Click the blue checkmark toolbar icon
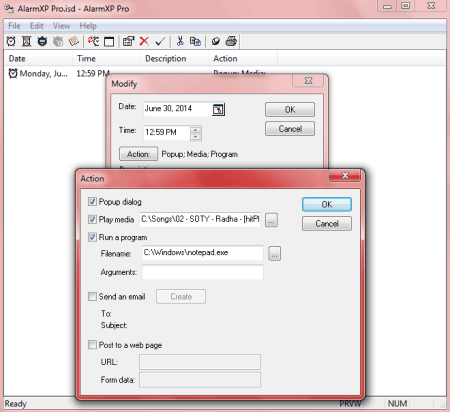The image size is (450, 412). pyautogui.click(x=160, y=41)
